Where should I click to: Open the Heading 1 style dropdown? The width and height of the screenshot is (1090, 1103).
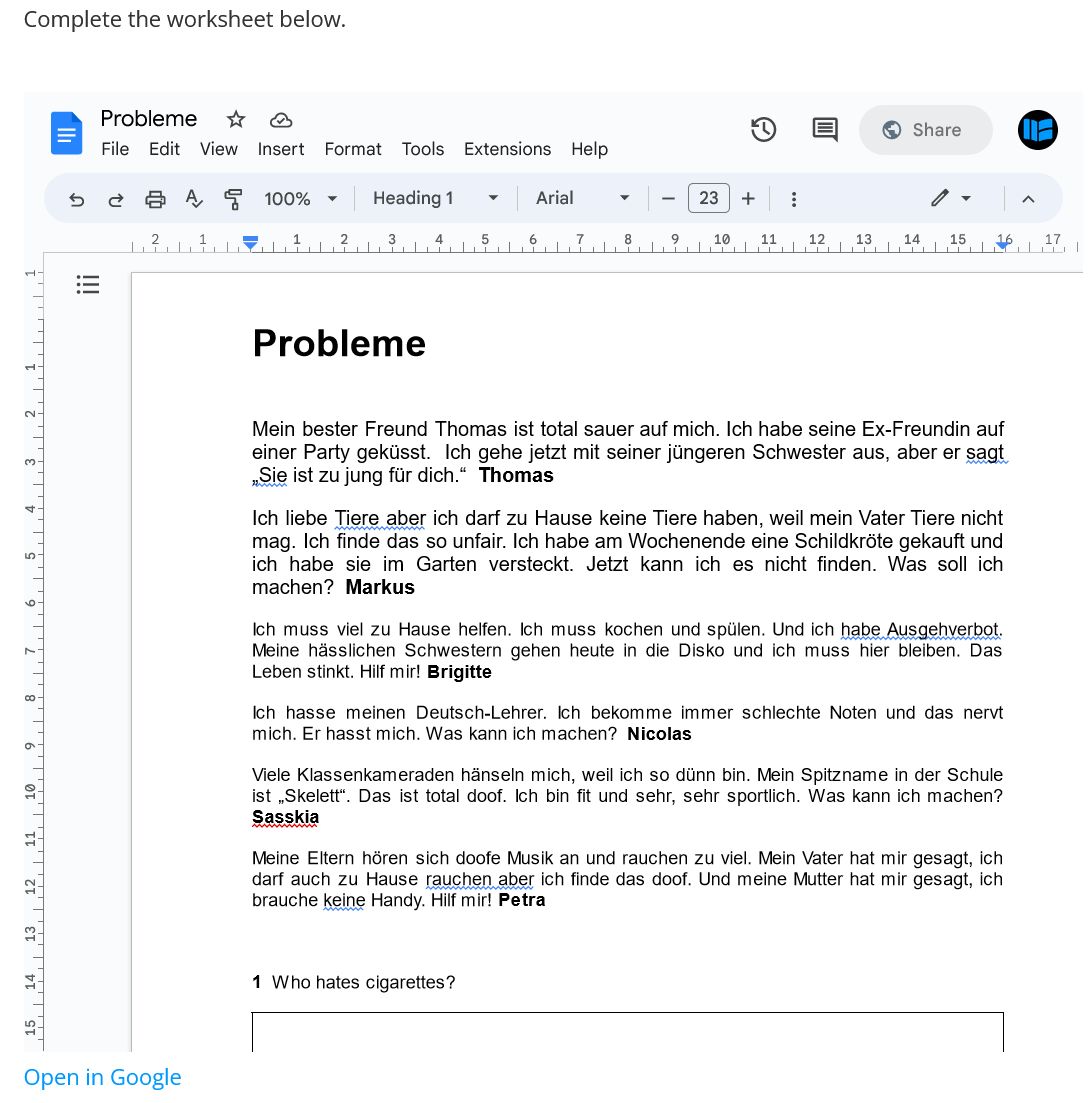click(x=435, y=198)
